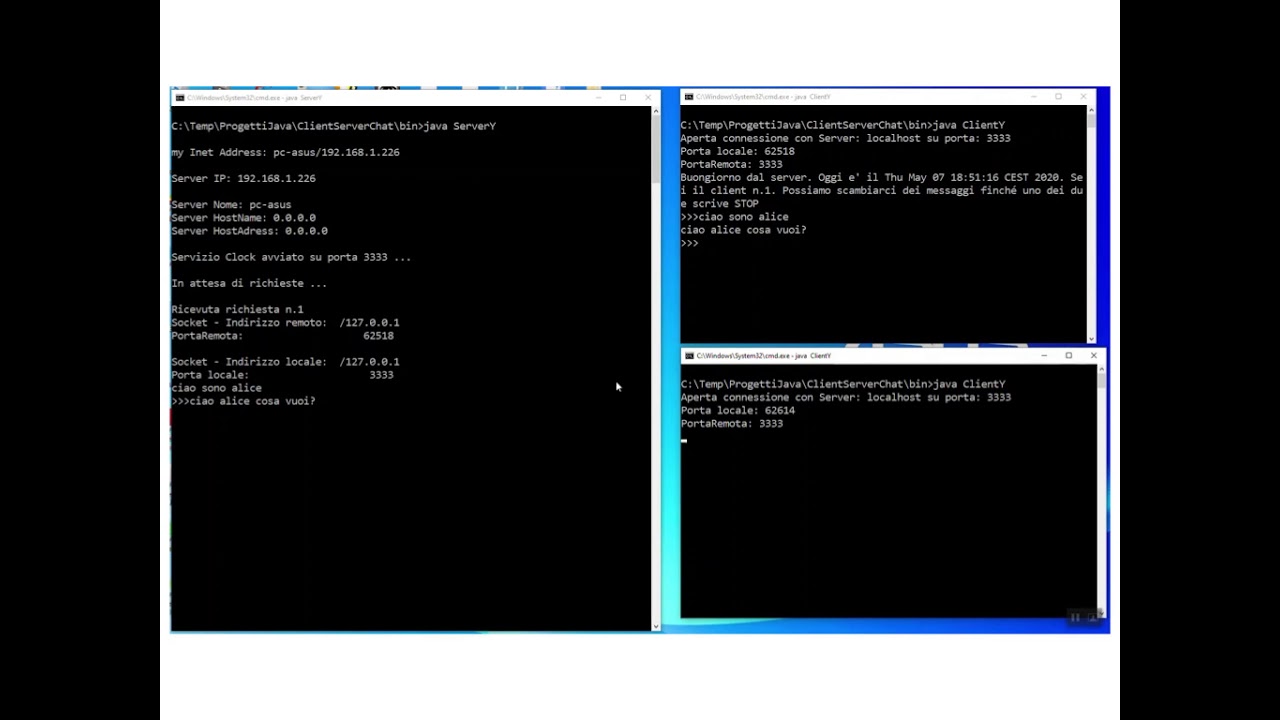Click the cmd icon in the ServerY title bar
Screen dimensions: 1280x720
pyautogui.click(x=179, y=98)
